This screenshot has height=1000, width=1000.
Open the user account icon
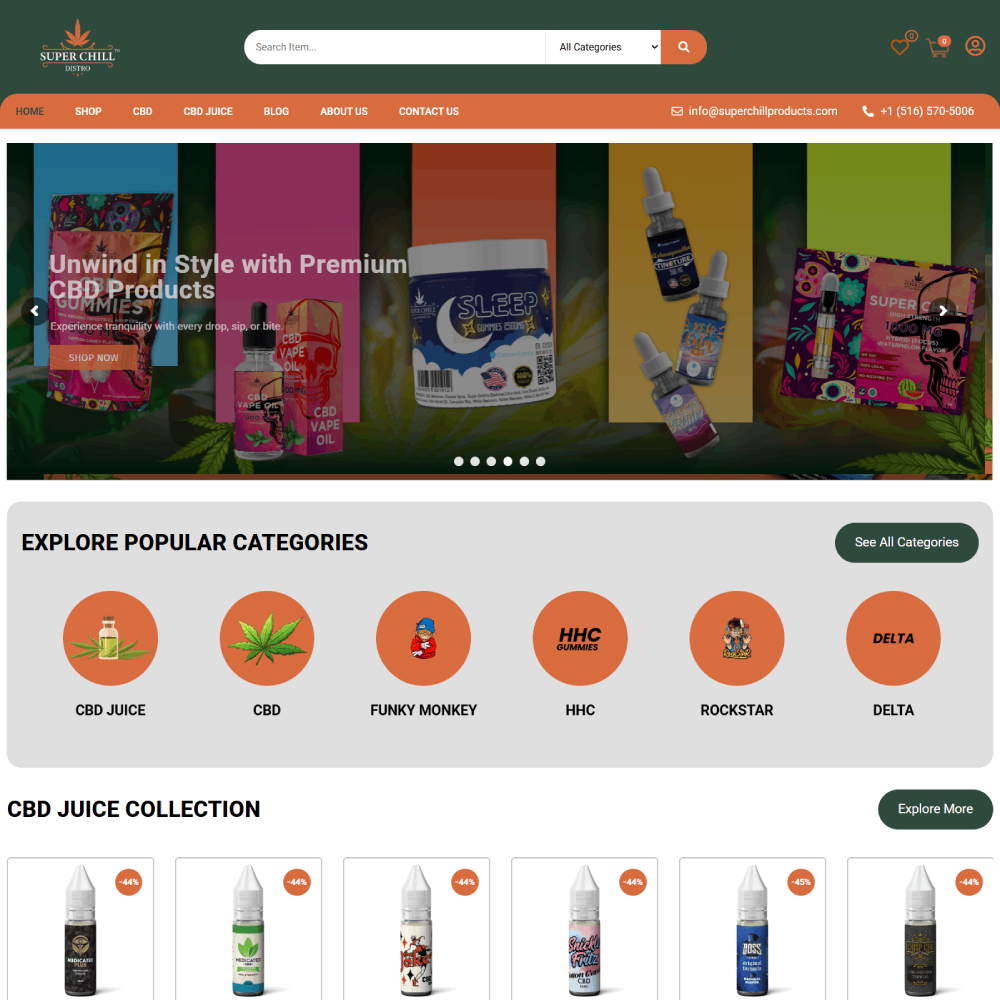974,47
